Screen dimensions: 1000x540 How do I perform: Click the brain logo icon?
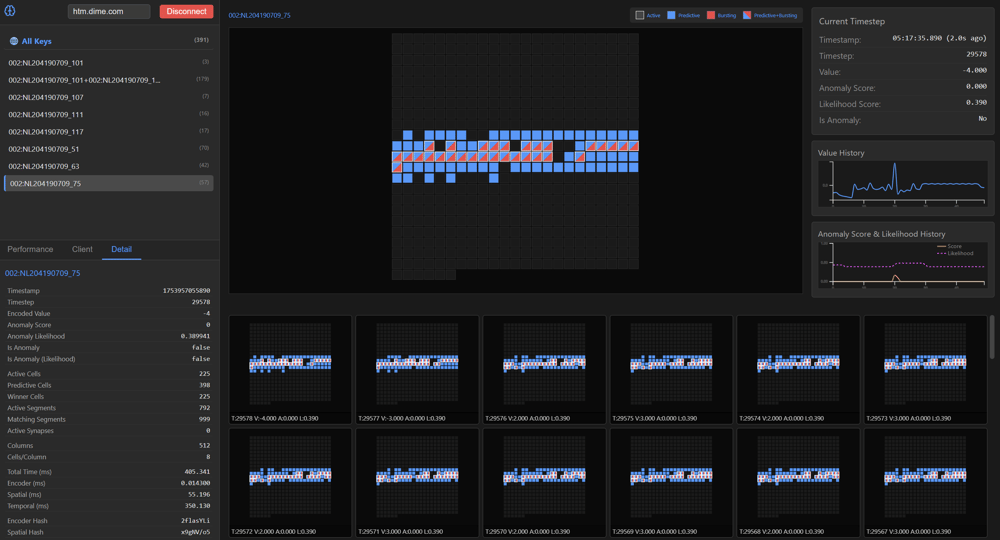point(10,11)
